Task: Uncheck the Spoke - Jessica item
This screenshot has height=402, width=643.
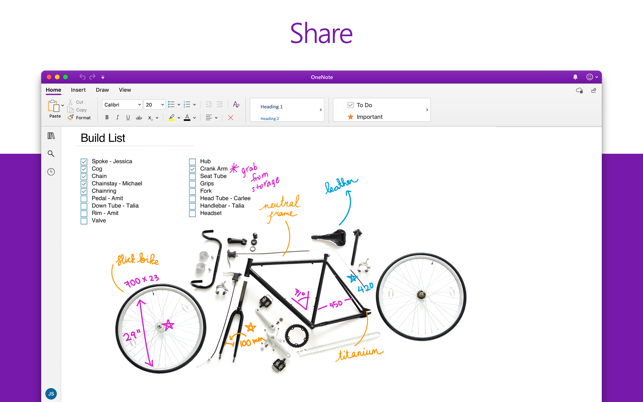Action: [84, 161]
